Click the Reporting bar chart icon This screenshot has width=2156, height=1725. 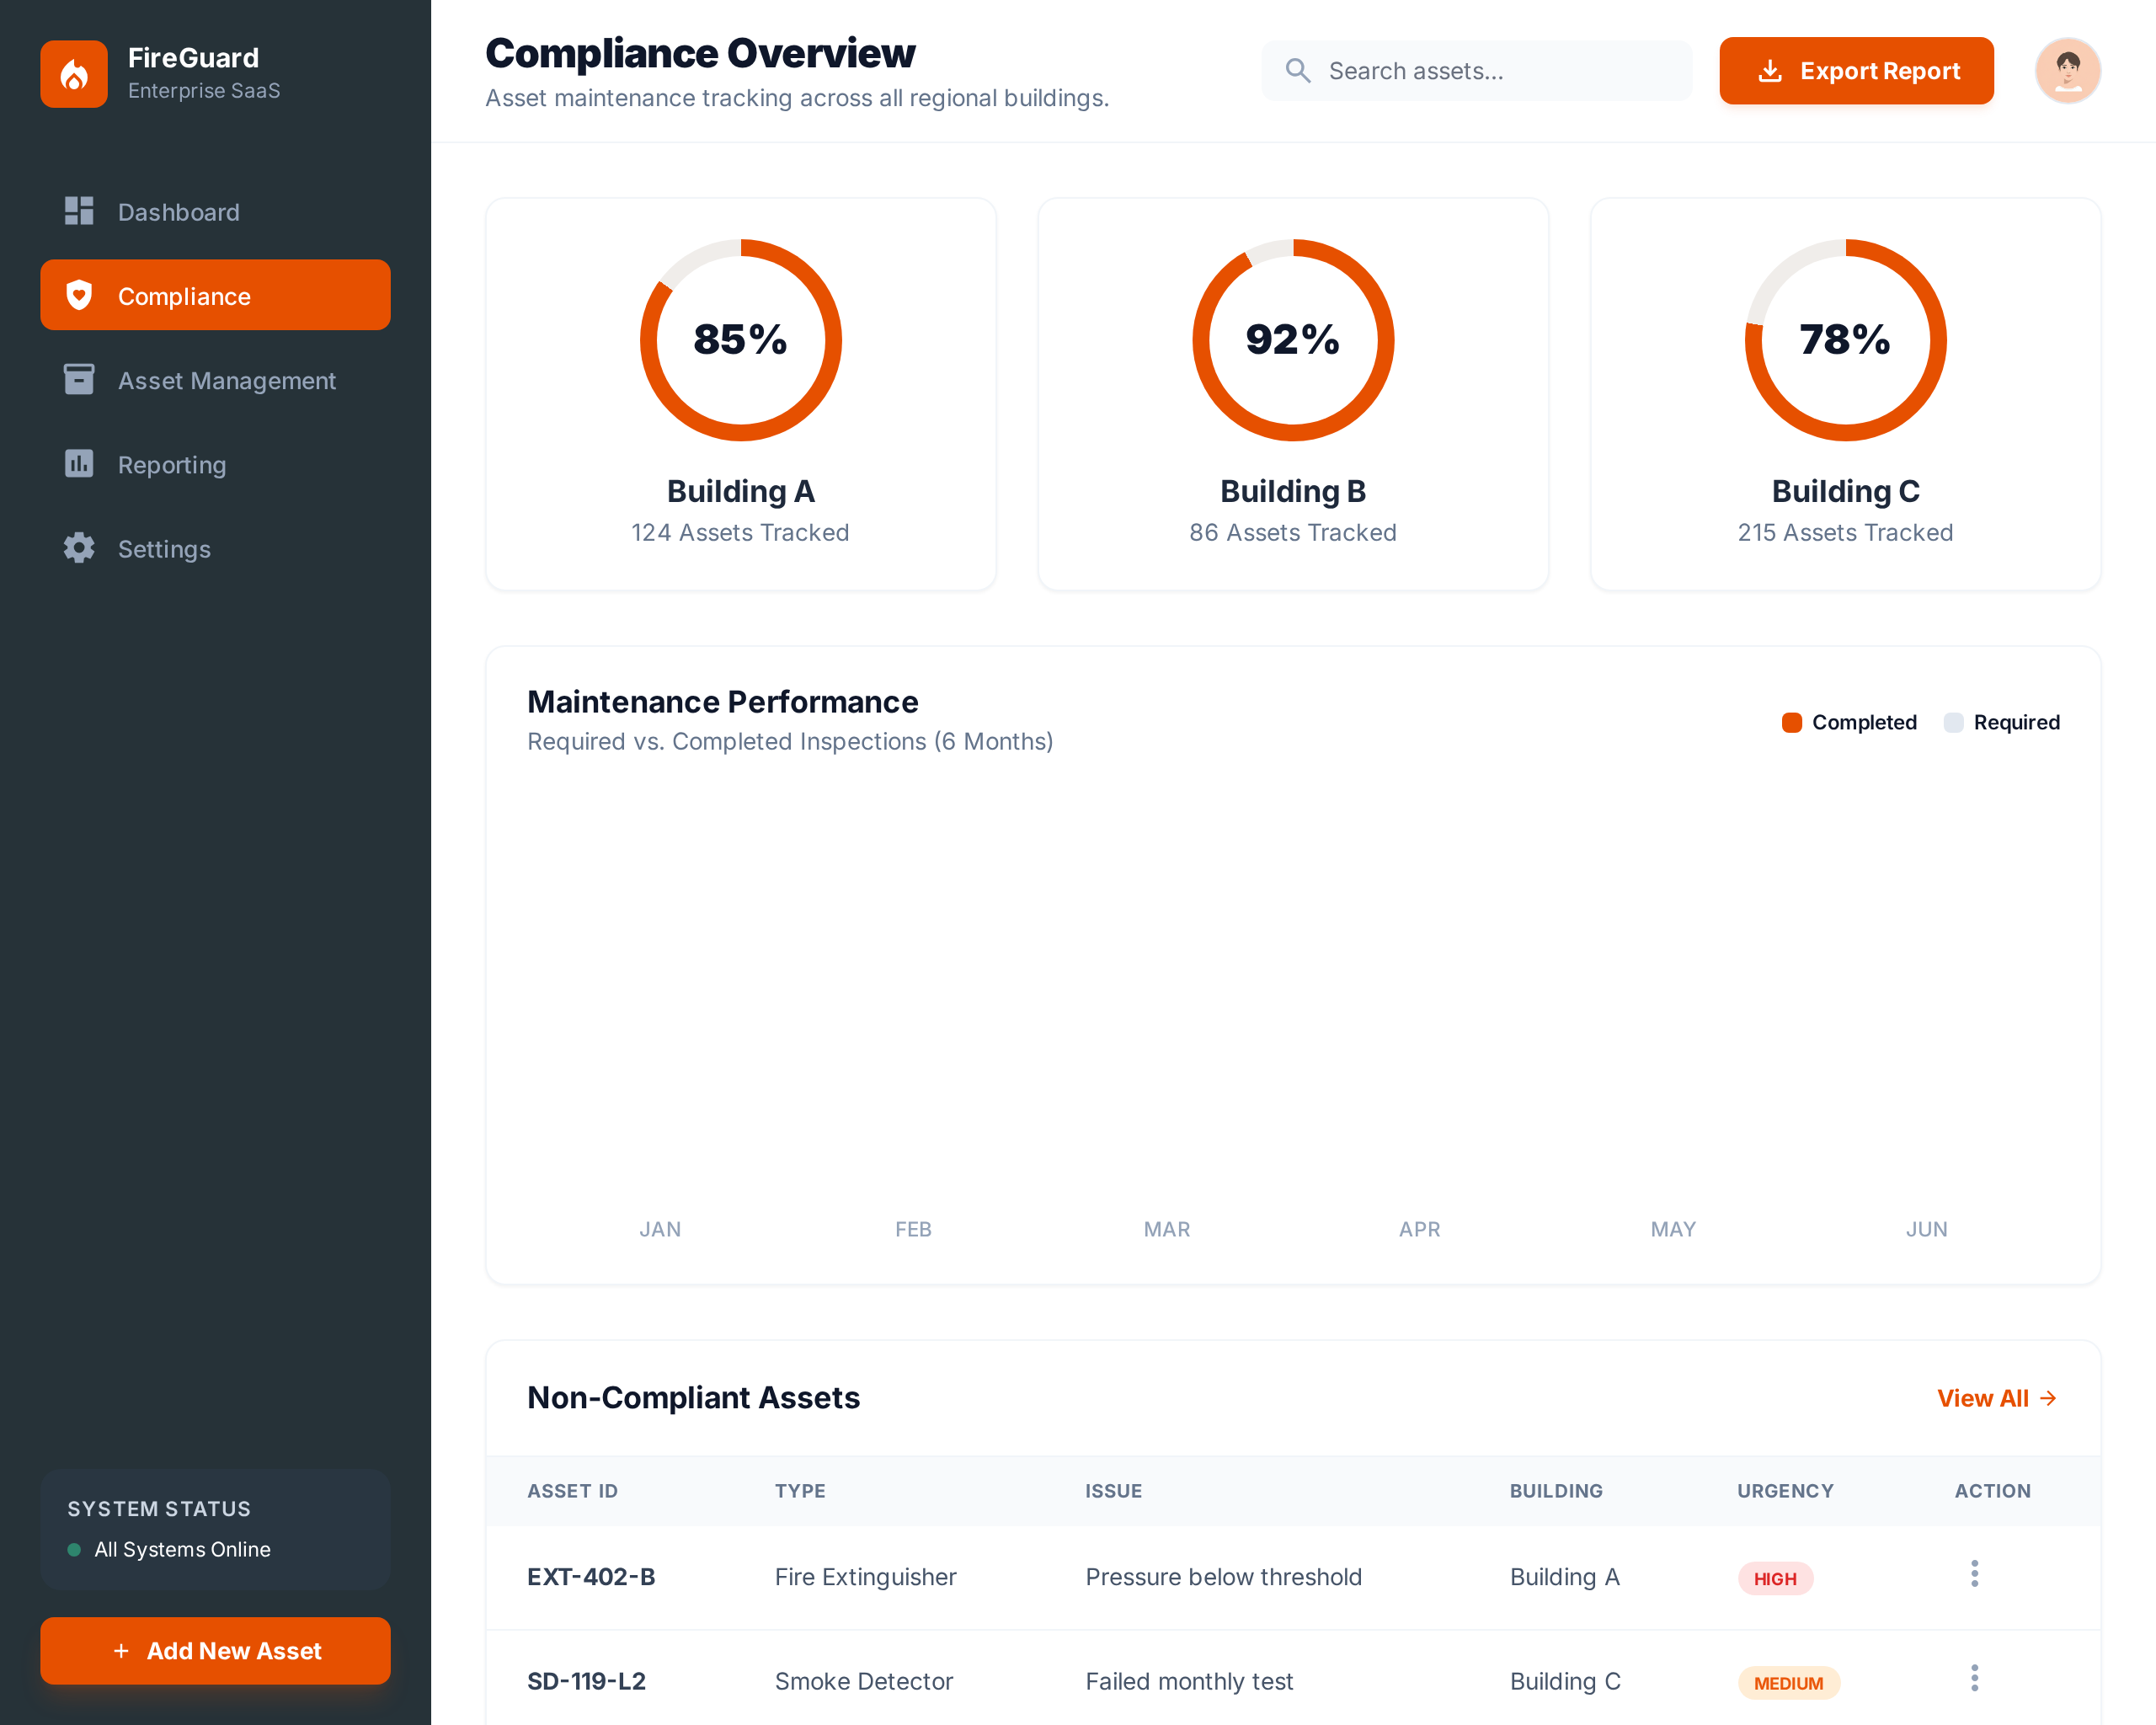[x=79, y=464]
